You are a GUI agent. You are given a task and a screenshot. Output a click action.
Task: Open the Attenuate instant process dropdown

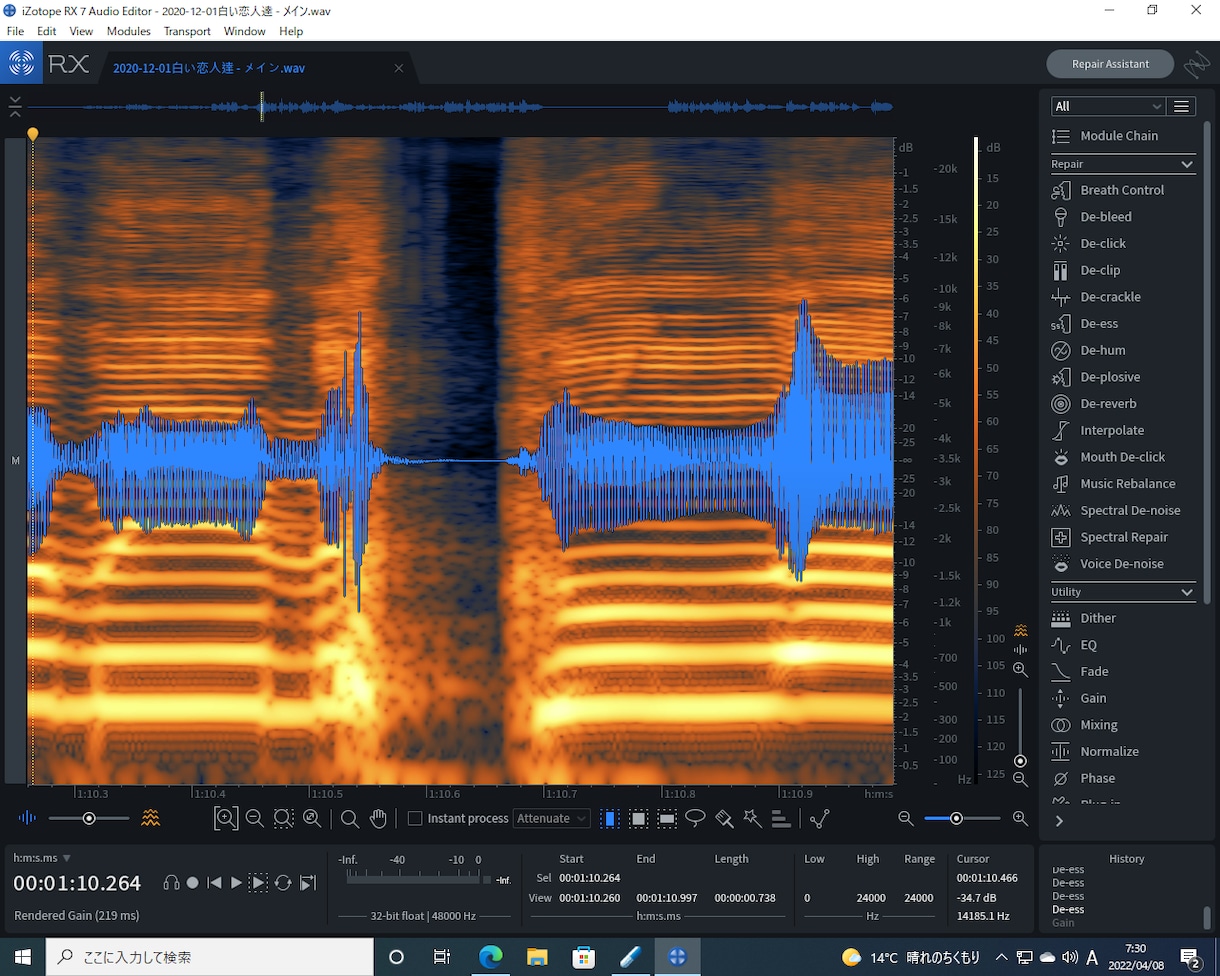click(x=551, y=819)
